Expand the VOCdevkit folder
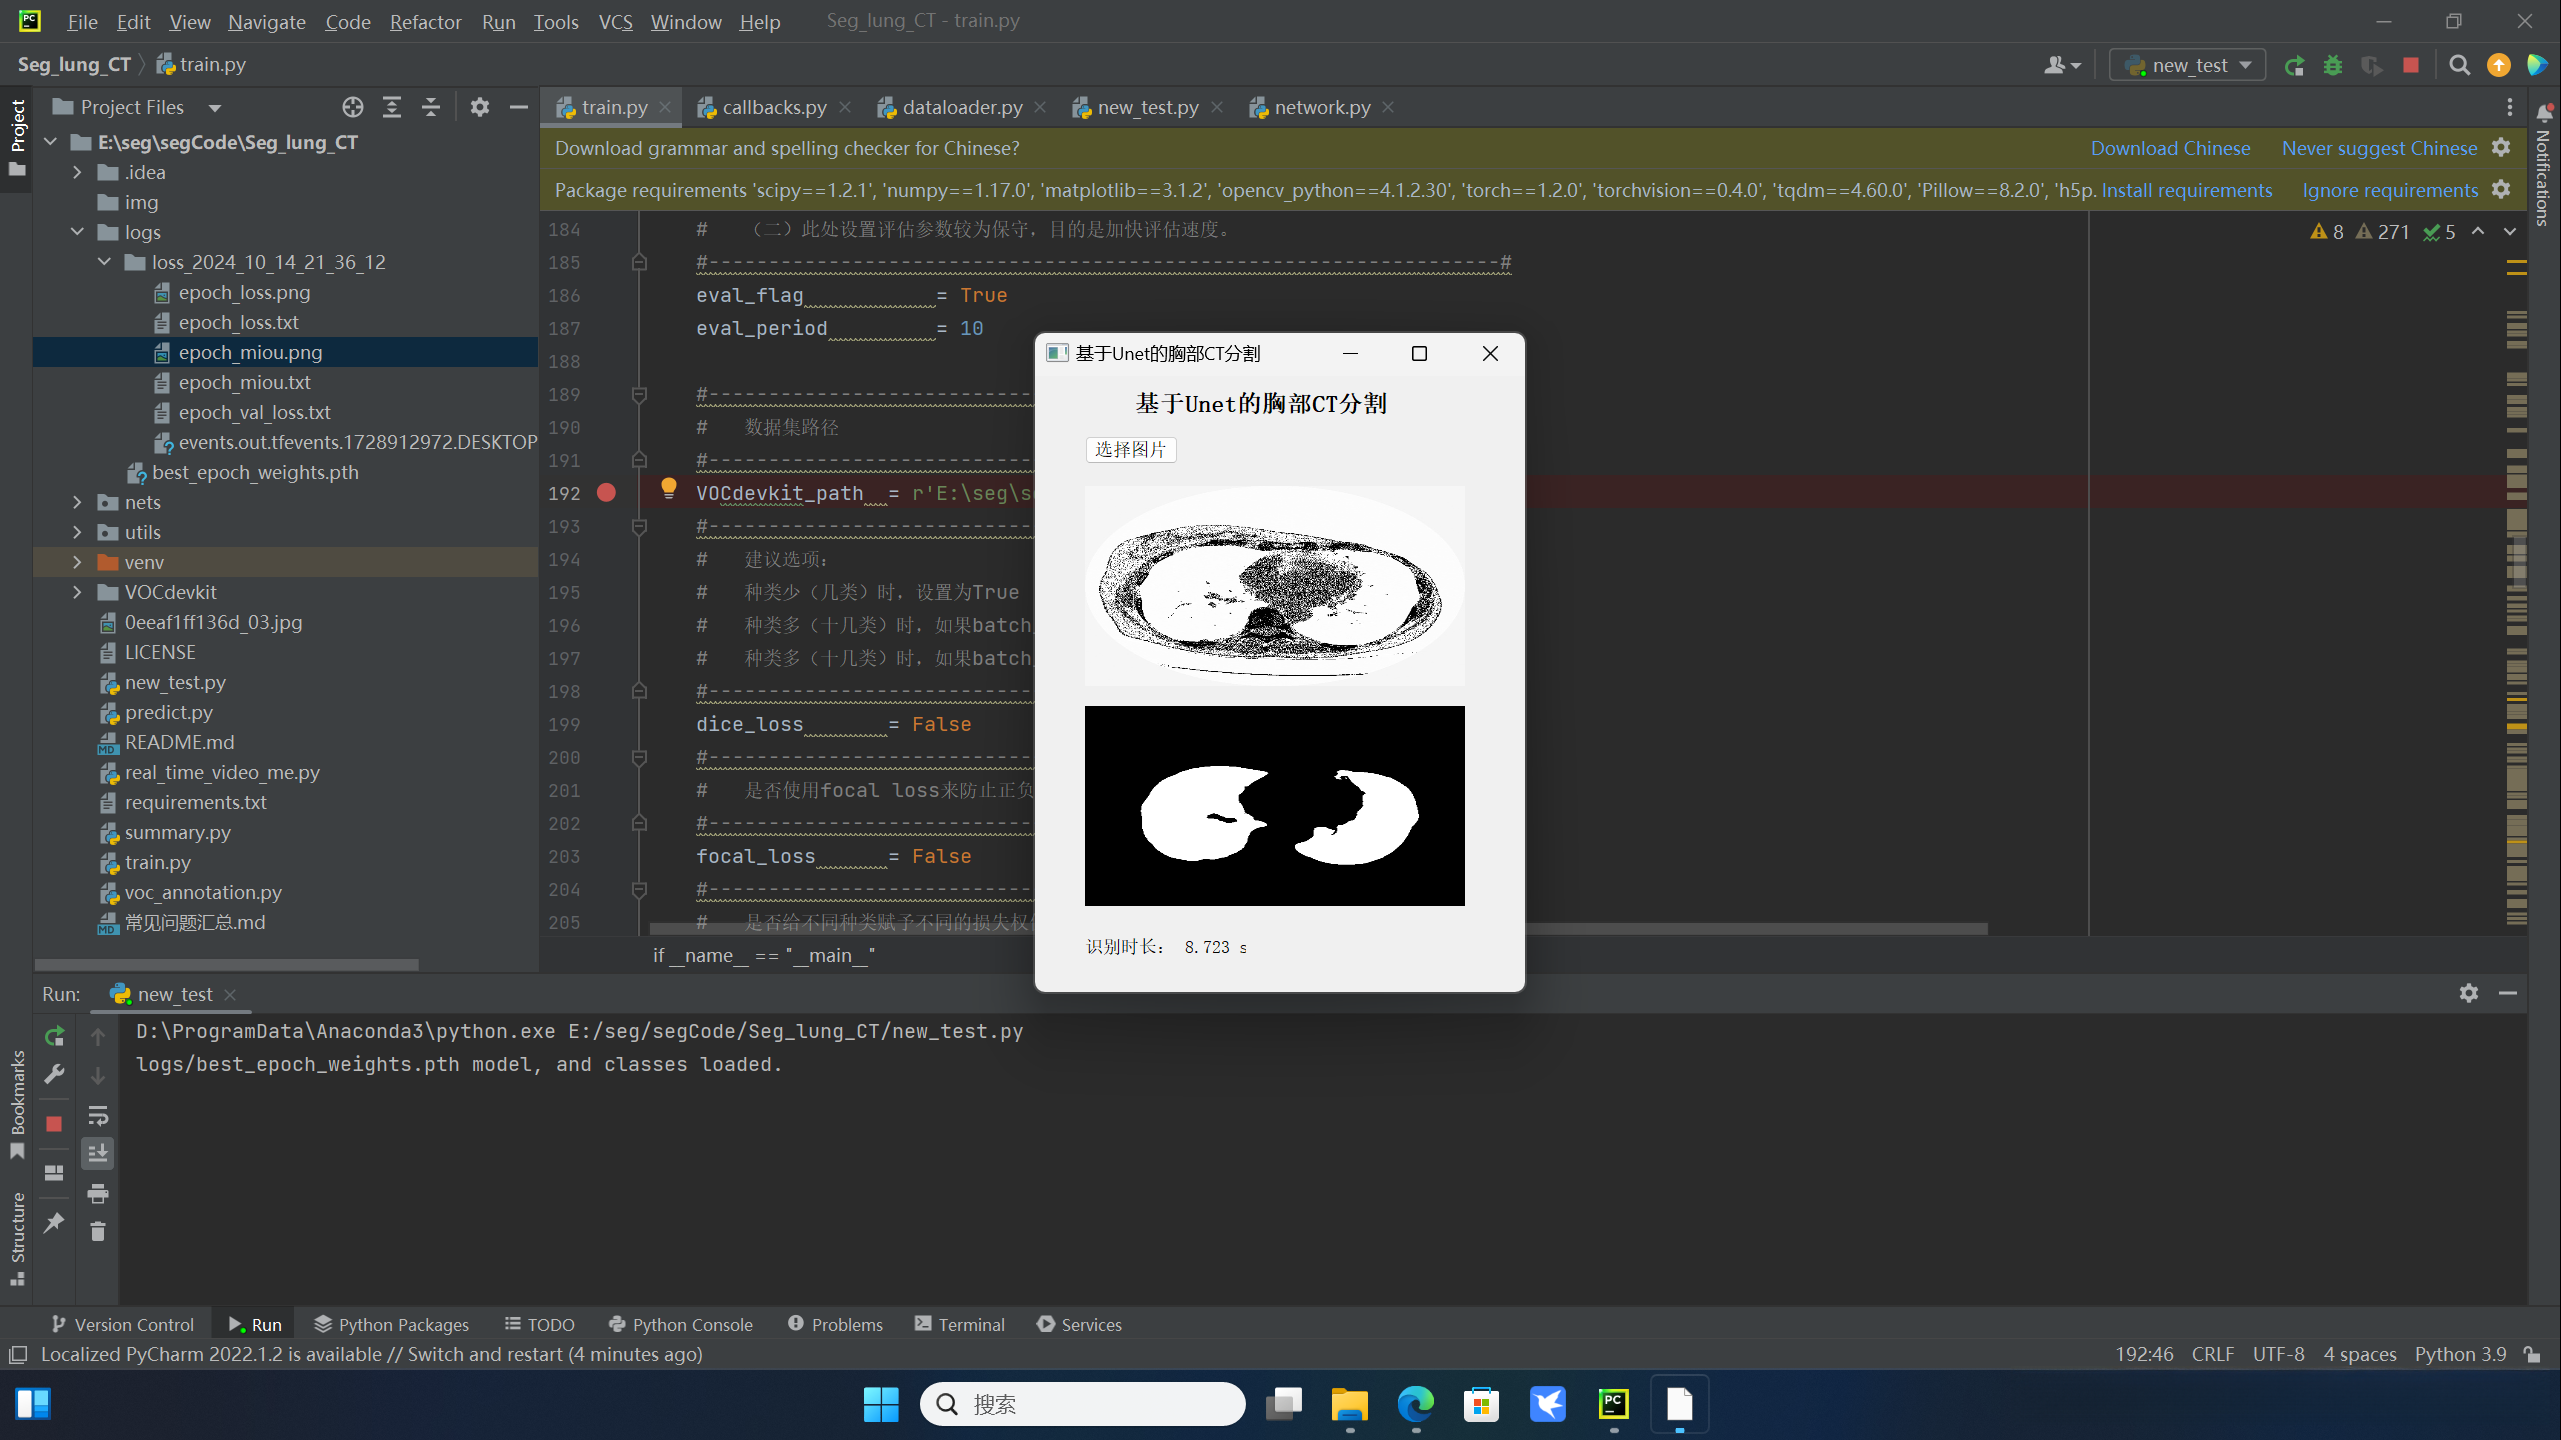The image size is (2561, 1440). tap(77, 592)
